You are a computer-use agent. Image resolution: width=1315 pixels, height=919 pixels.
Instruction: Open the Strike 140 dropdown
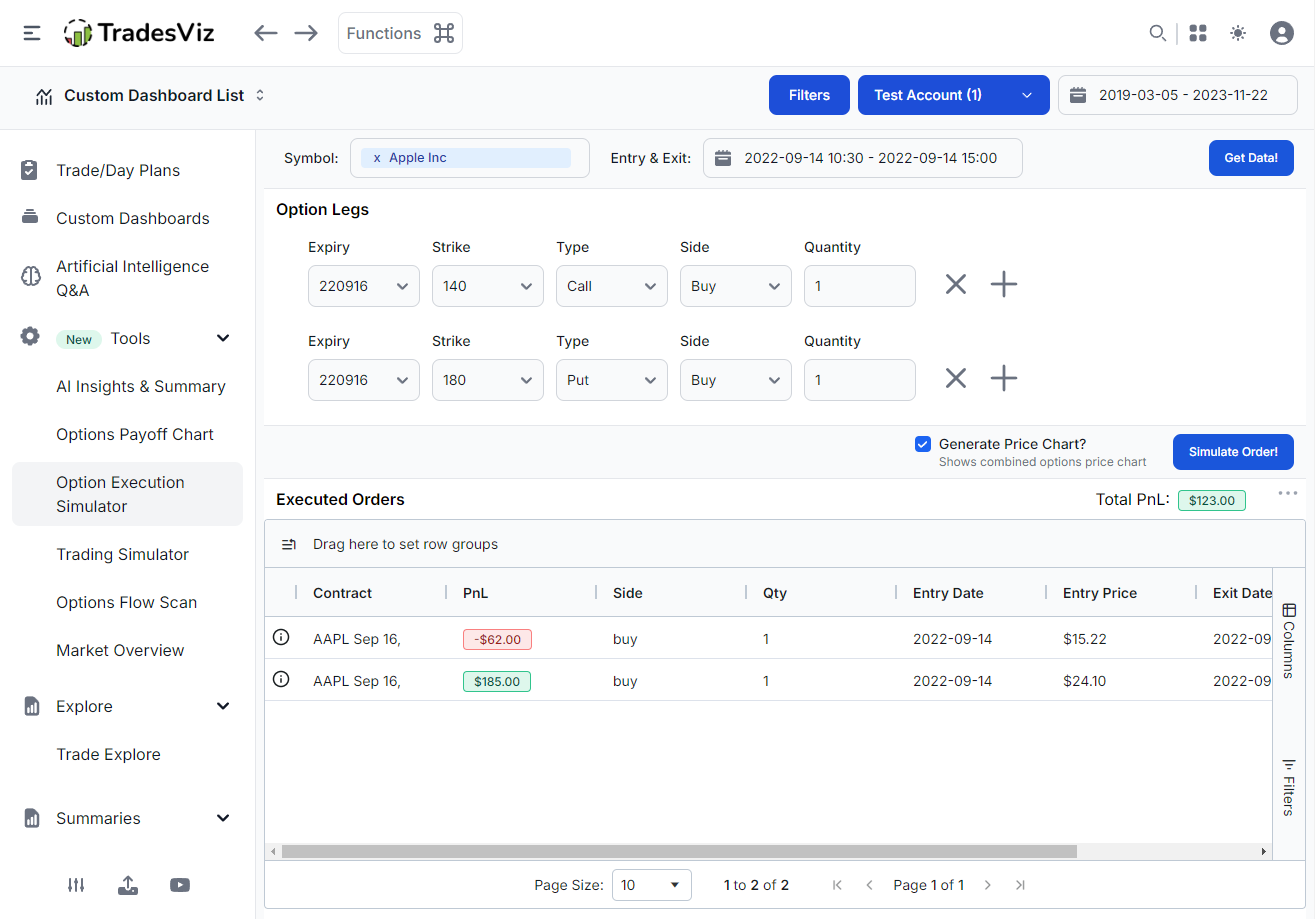click(x=488, y=286)
